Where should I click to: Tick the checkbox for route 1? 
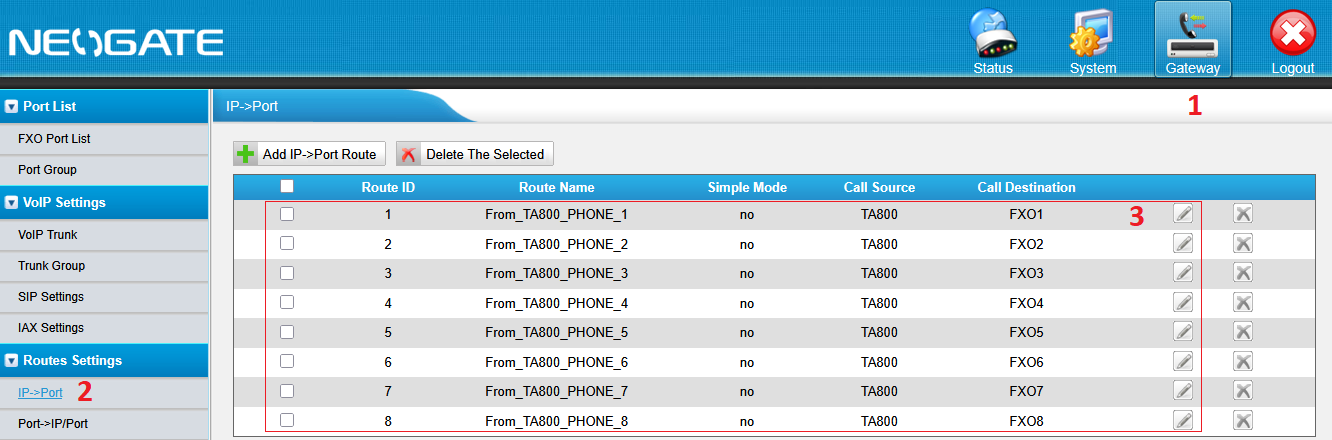(x=287, y=213)
